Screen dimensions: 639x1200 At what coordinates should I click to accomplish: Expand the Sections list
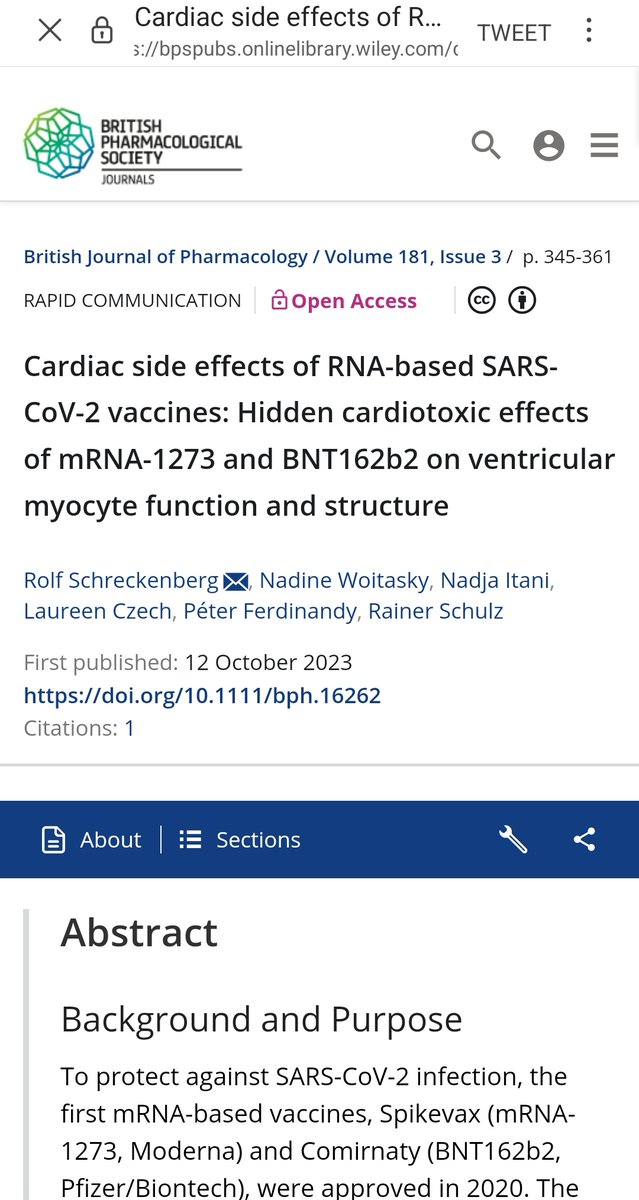click(240, 840)
